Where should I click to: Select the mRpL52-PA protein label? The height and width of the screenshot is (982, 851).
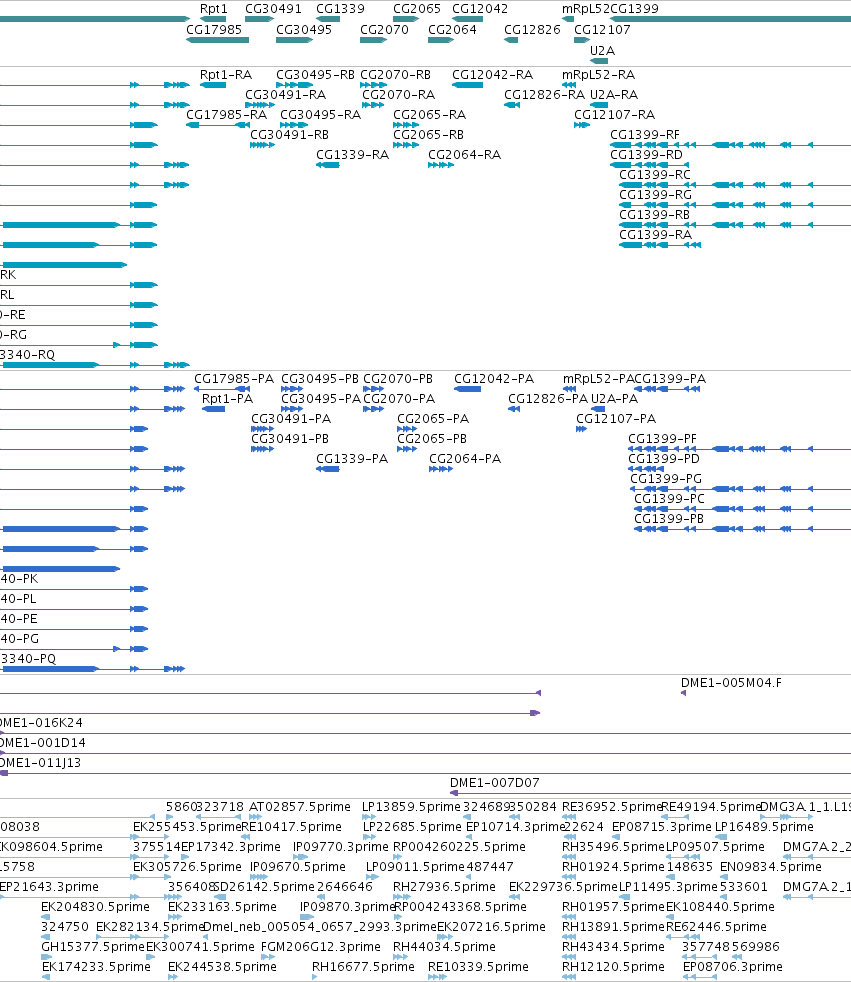(598, 379)
